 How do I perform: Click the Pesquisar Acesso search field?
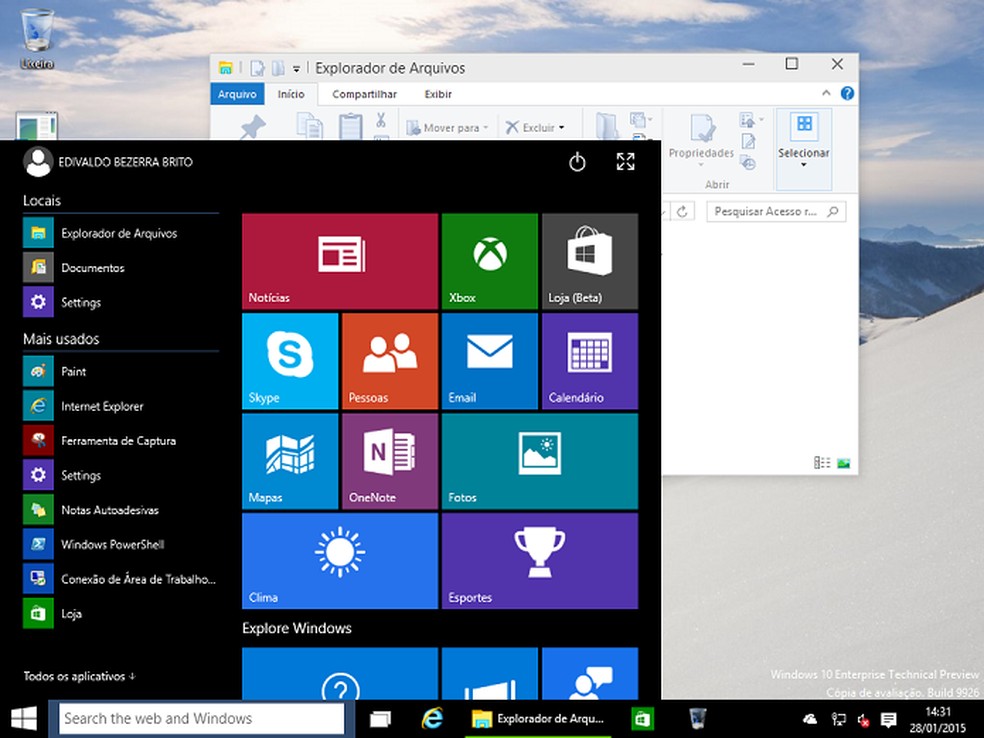[776, 211]
